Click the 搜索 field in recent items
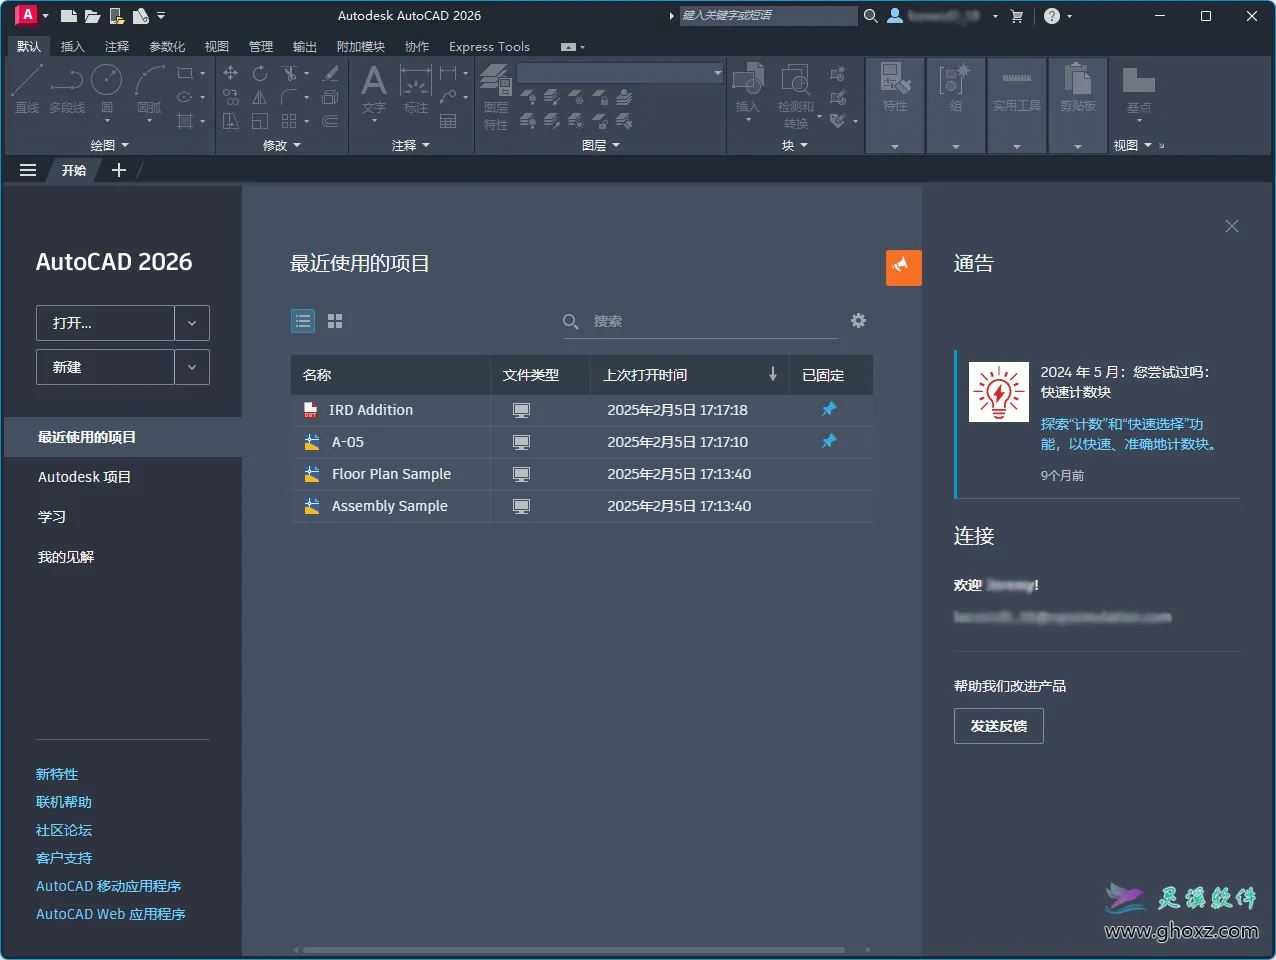The width and height of the screenshot is (1276, 960). [x=700, y=321]
